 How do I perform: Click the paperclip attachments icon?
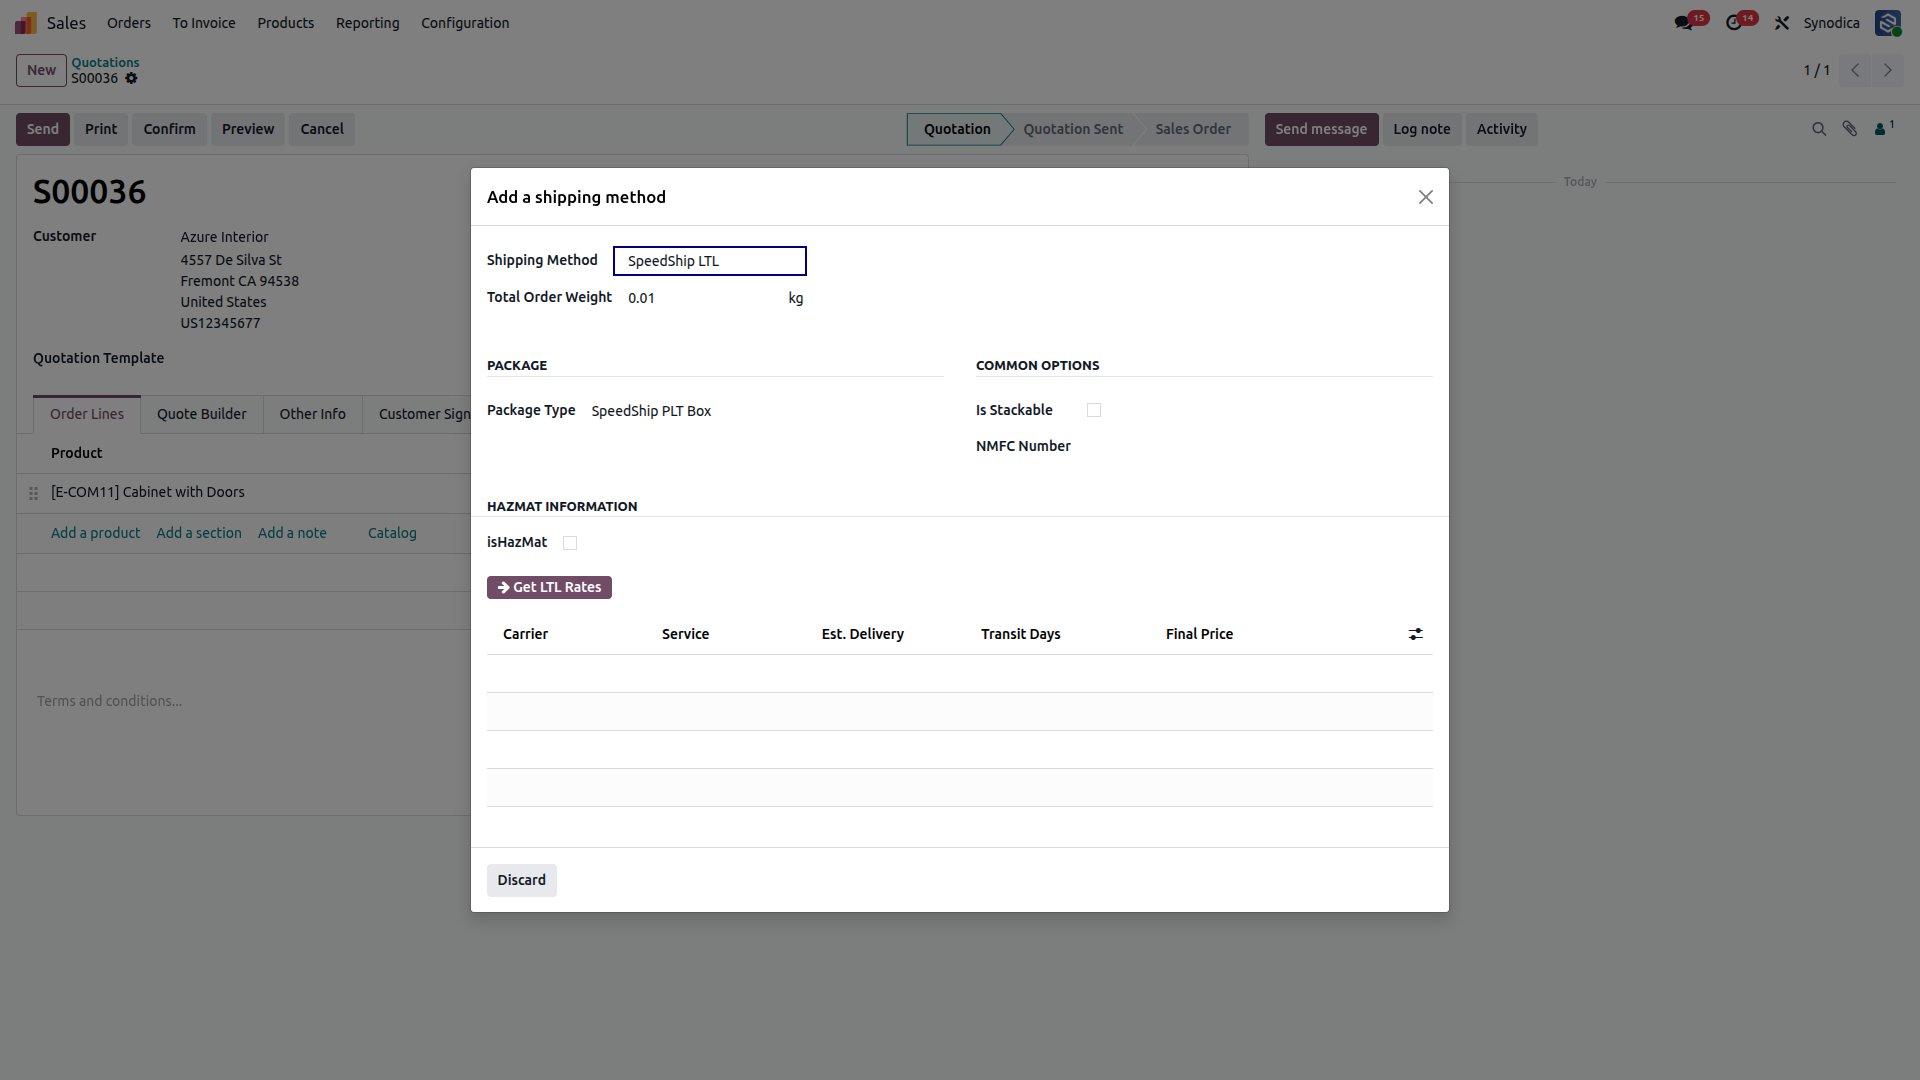pyautogui.click(x=1850, y=129)
